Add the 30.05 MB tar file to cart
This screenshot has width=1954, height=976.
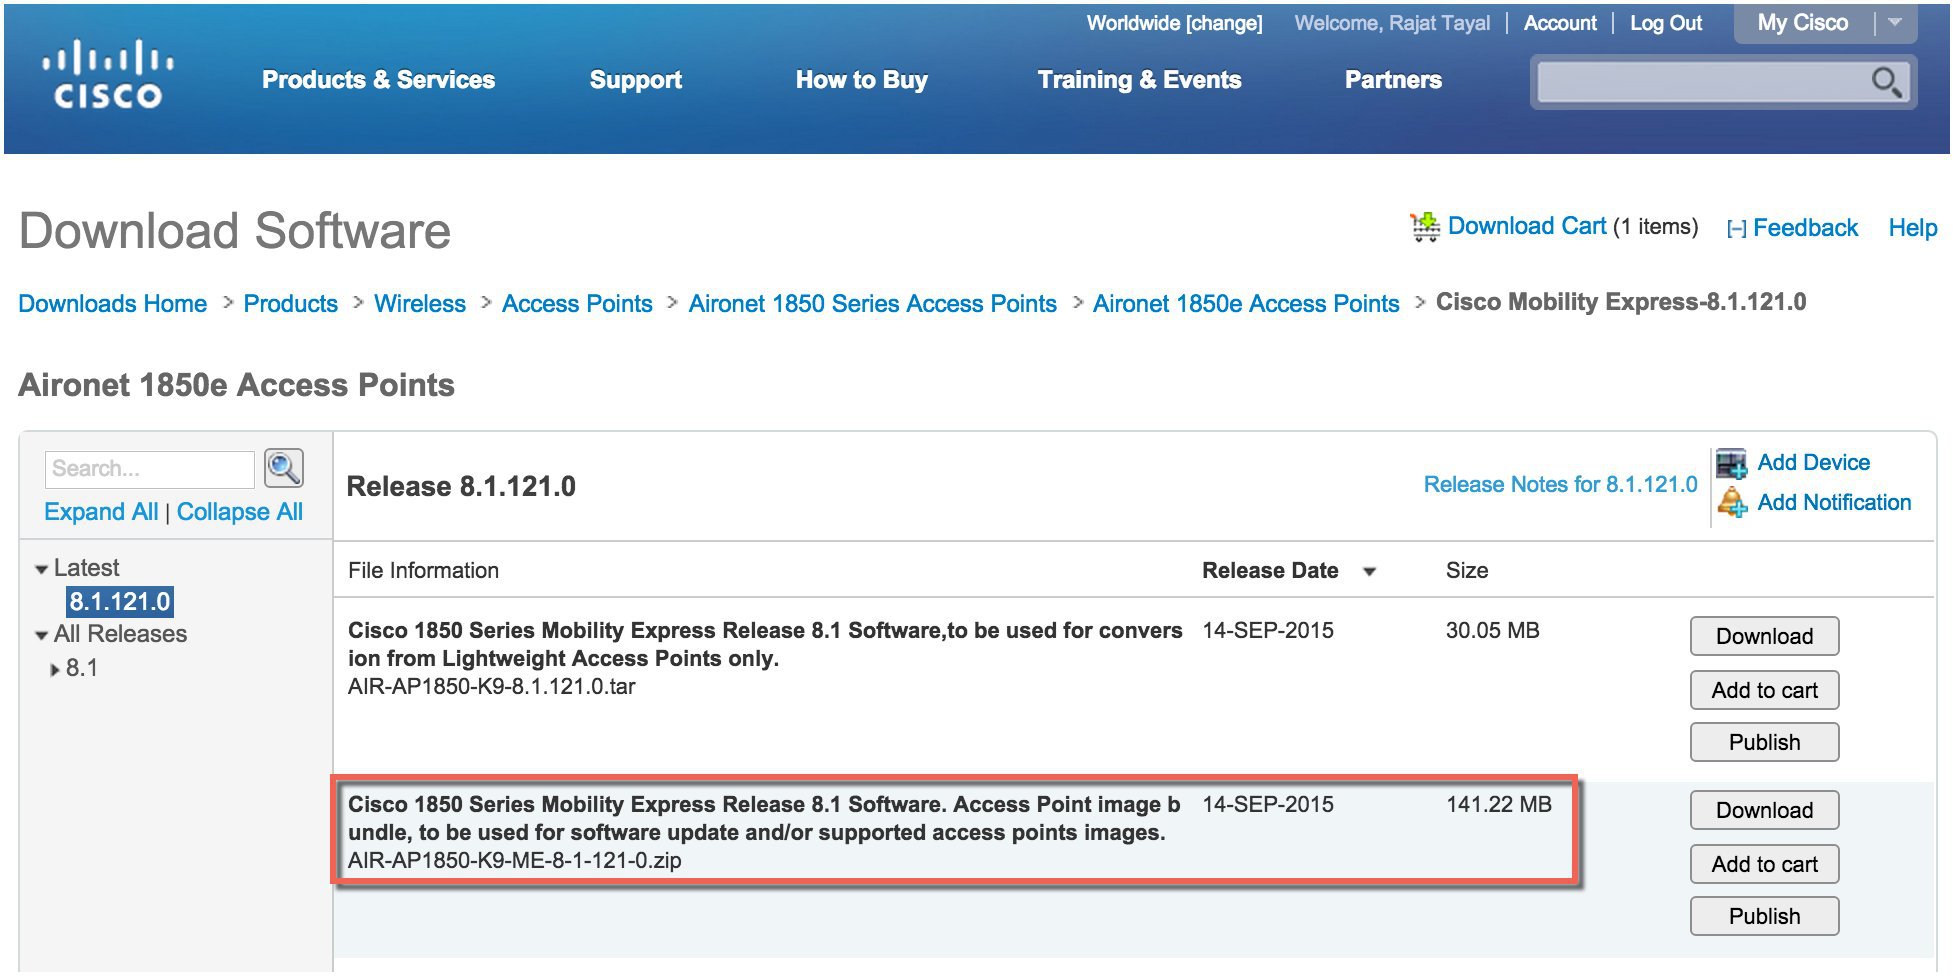(x=1764, y=691)
